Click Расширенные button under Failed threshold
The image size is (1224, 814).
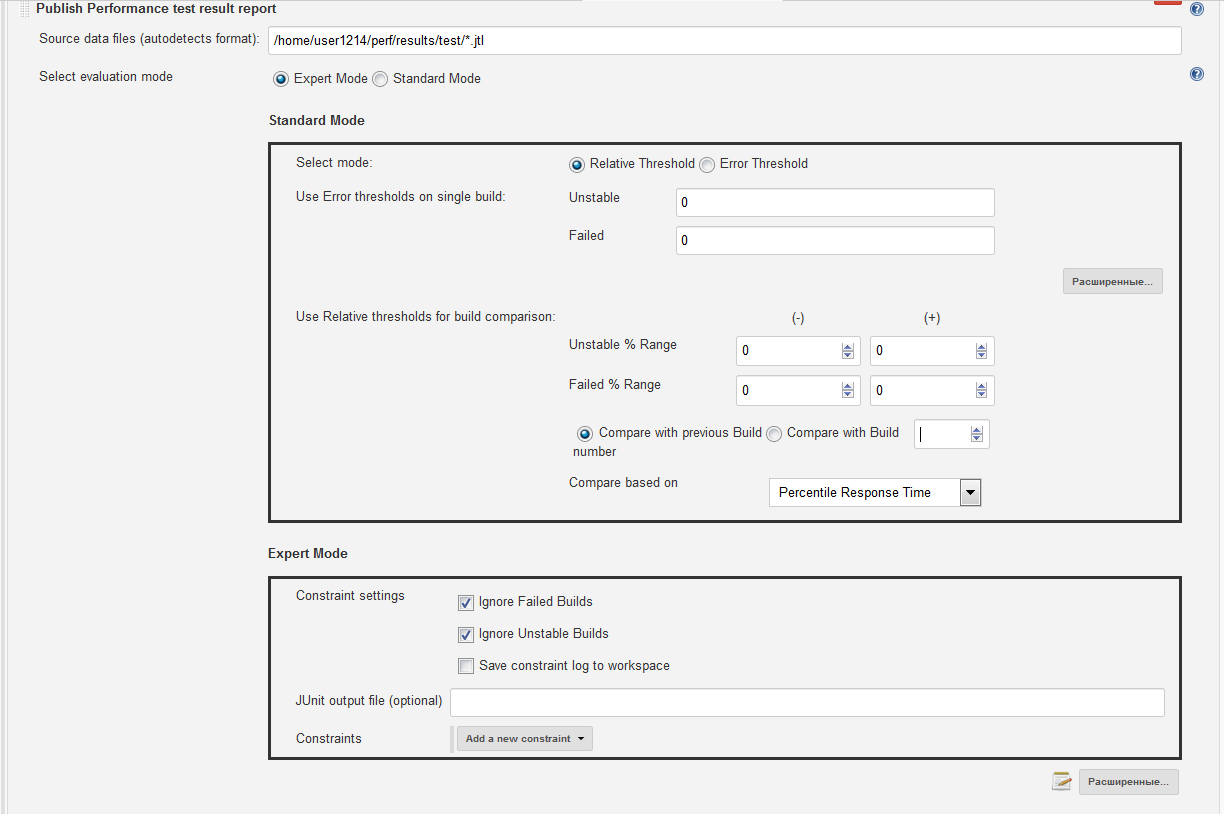tap(1112, 282)
